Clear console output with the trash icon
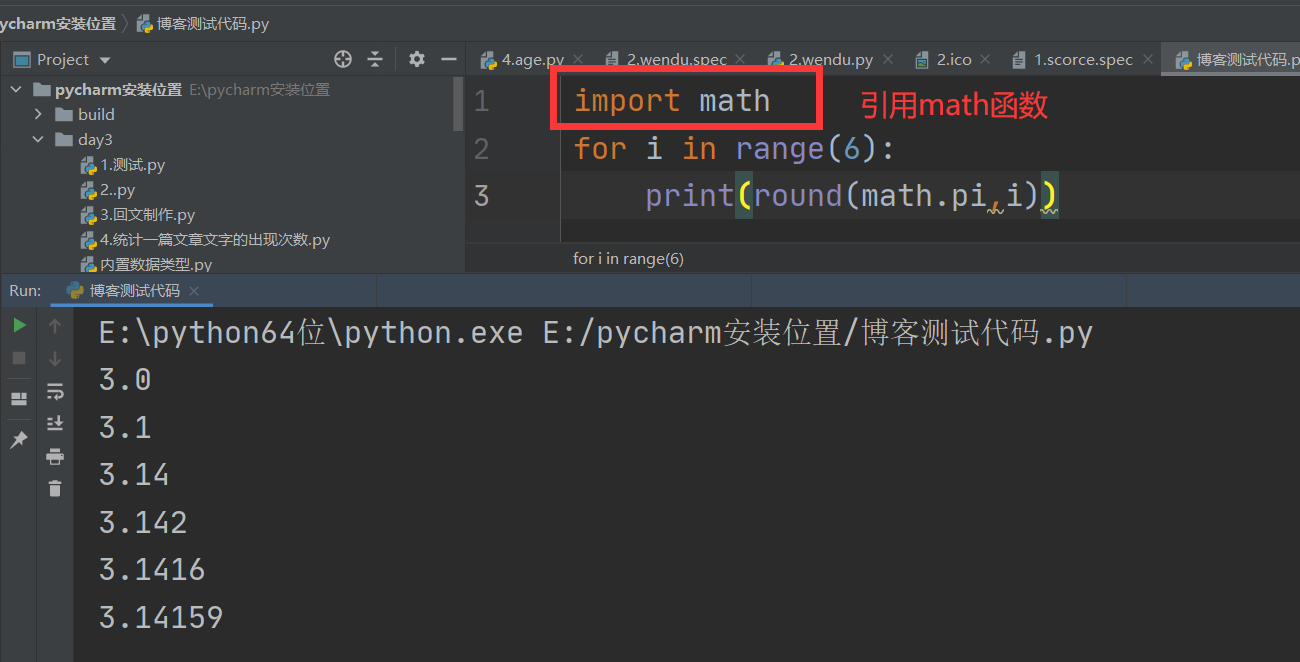1300x662 pixels. [x=55, y=488]
